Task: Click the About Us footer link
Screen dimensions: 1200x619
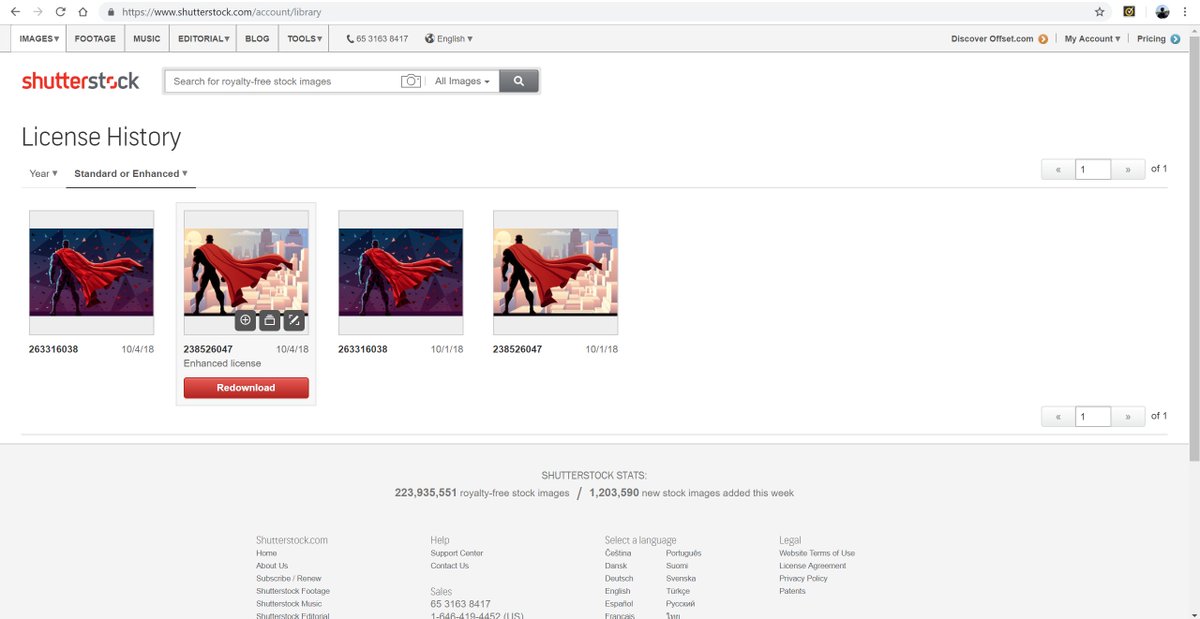Action: (272, 566)
